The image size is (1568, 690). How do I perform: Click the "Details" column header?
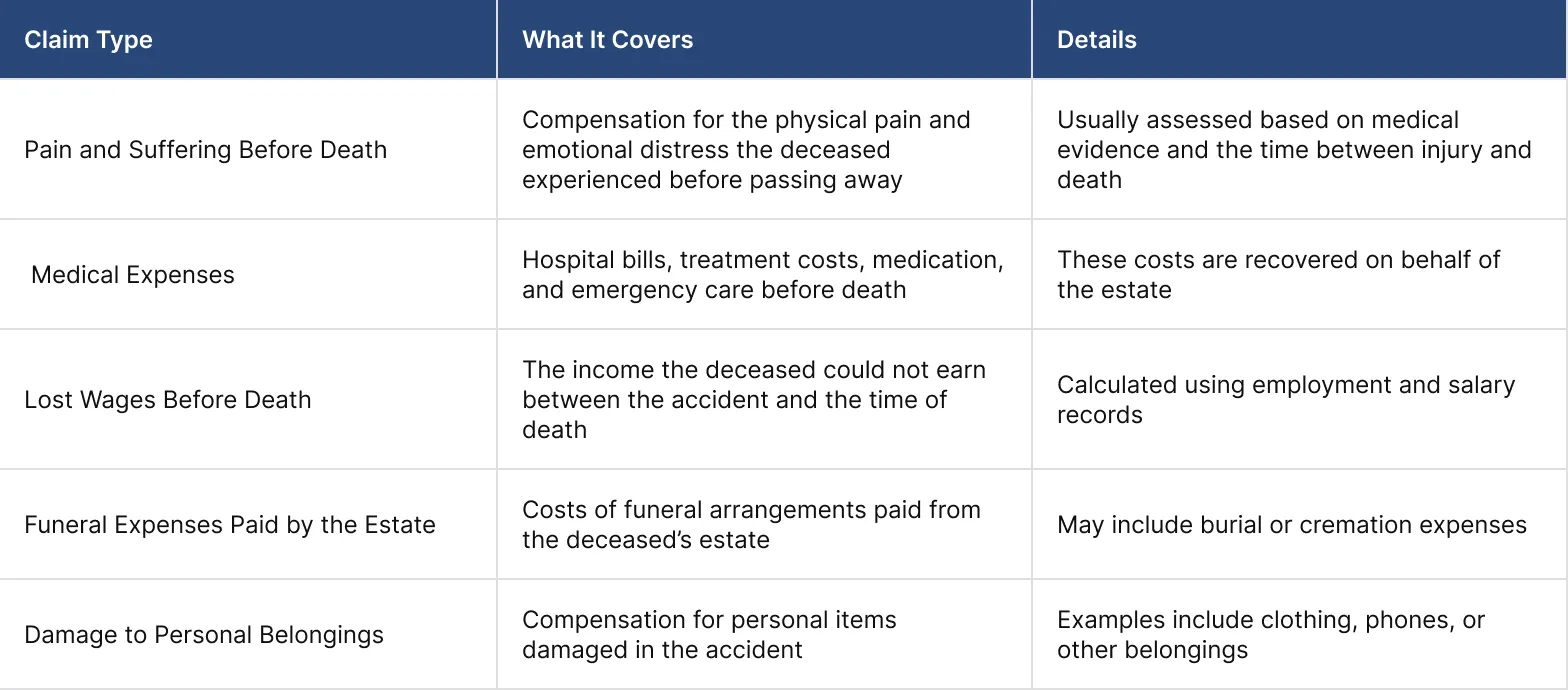[x=1096, y=40]
